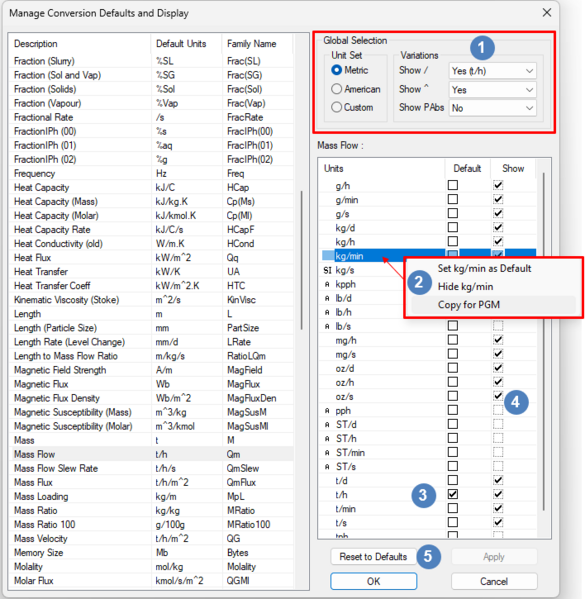Screen dimensions: 585x599
Task: Click the Default Units column header
Action: [186, 44]
